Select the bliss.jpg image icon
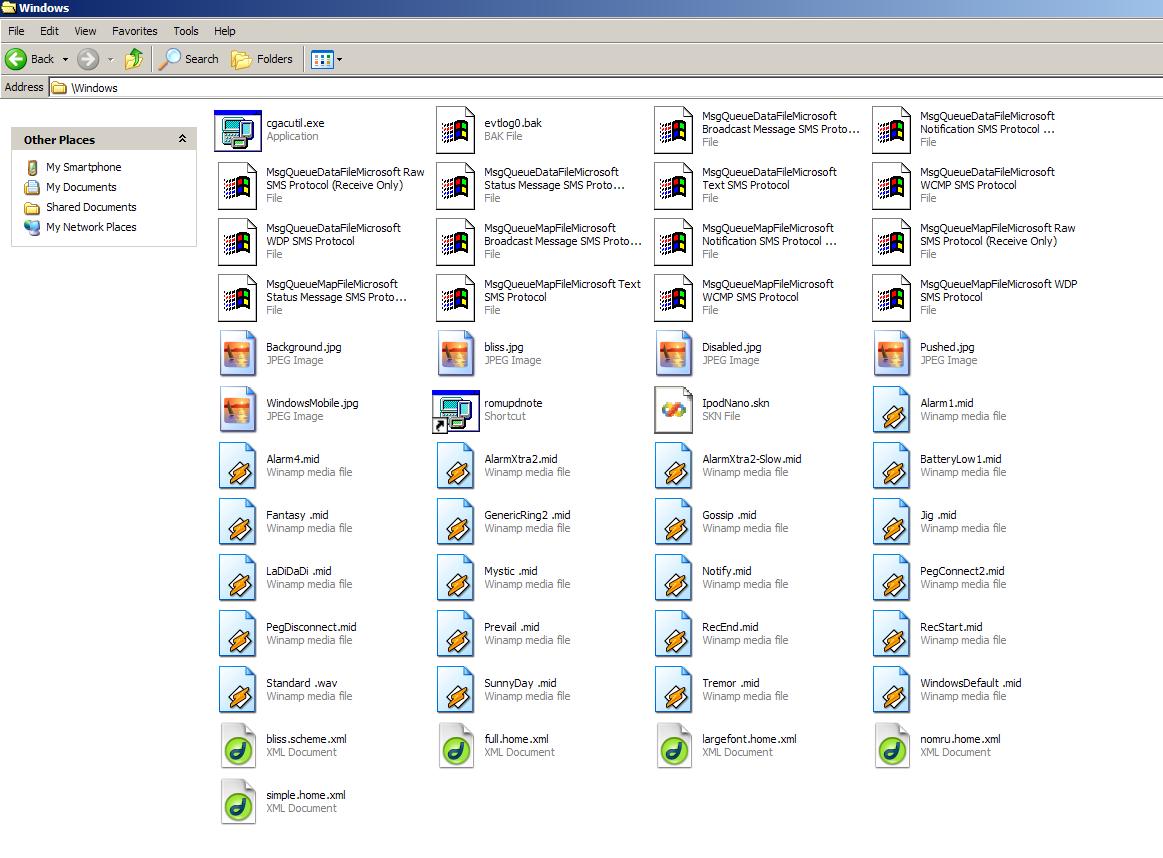 pos(455,354)
